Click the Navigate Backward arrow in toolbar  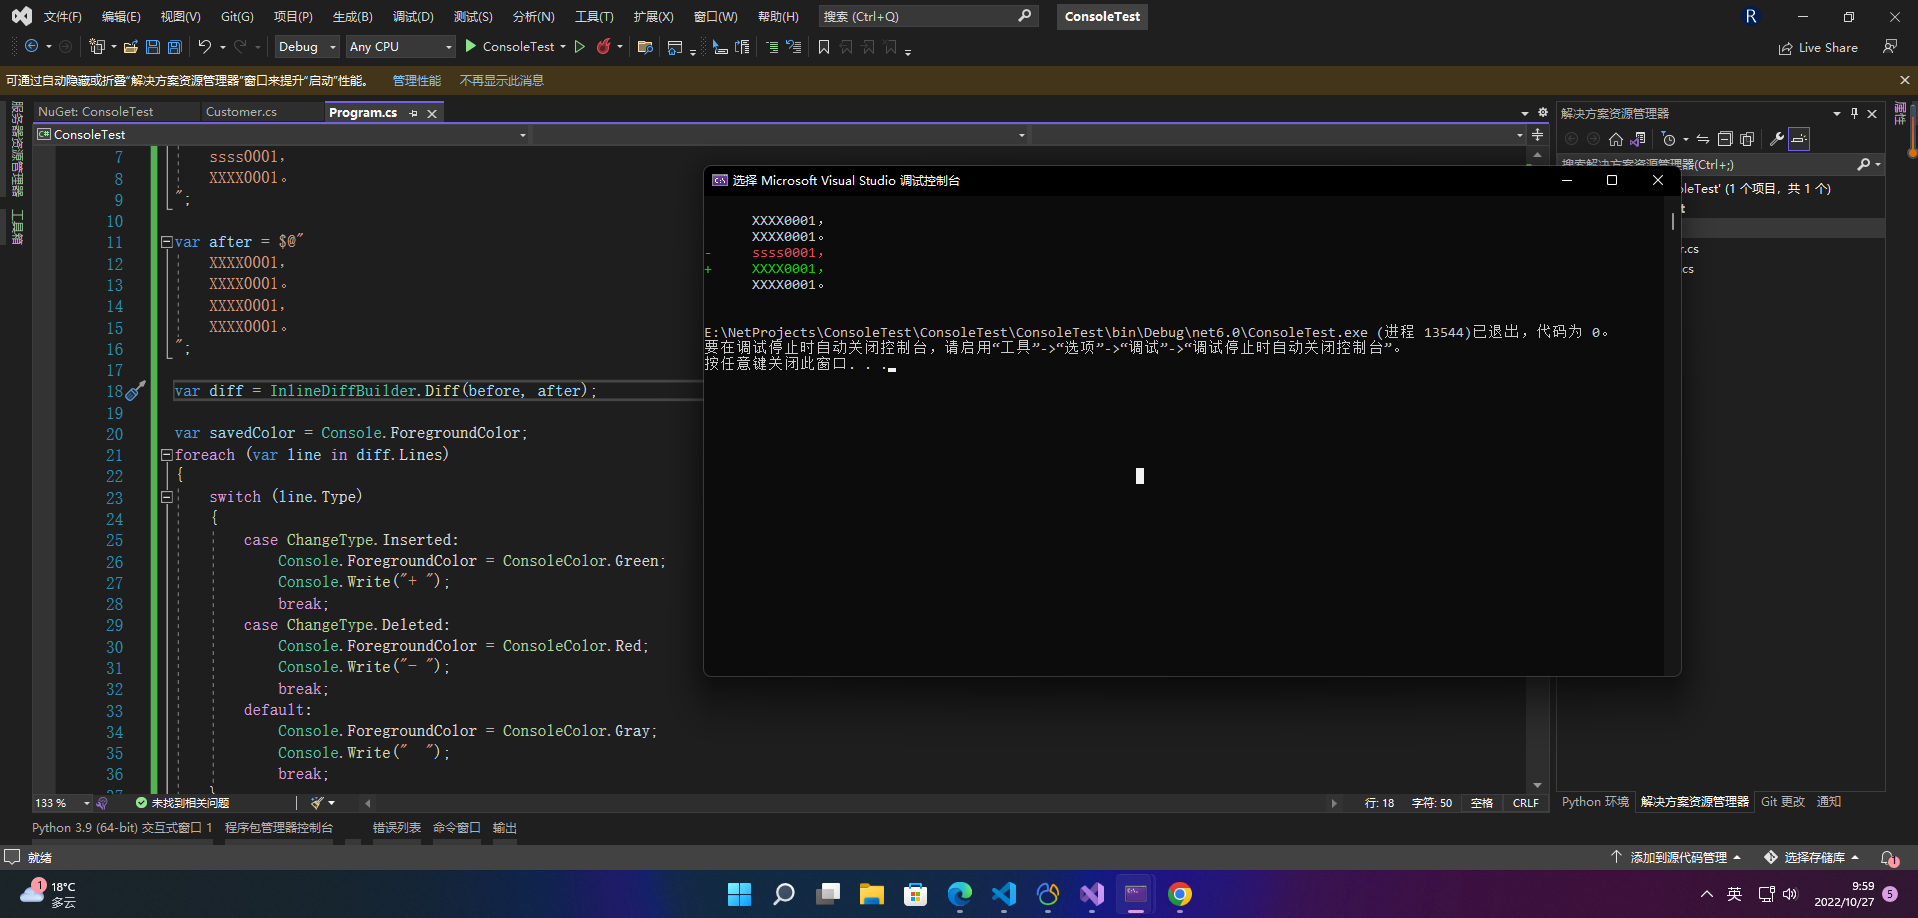point(32,46)
